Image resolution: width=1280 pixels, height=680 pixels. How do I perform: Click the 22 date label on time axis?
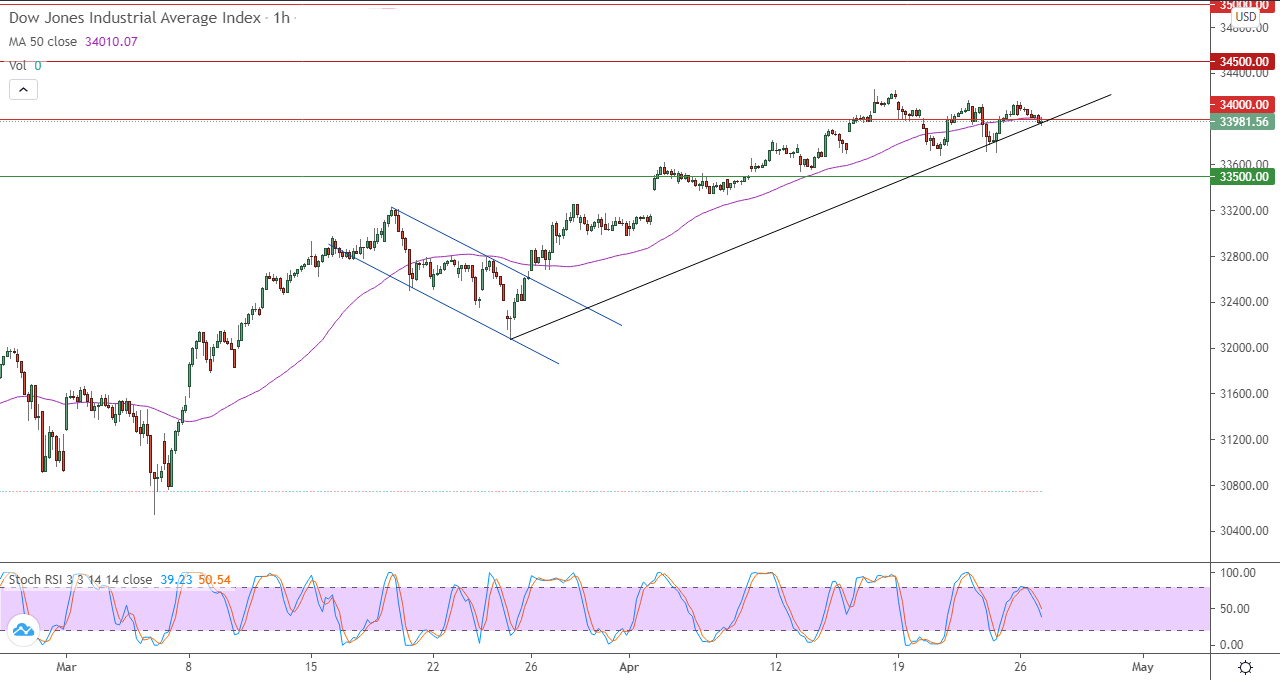pos(433,666)
